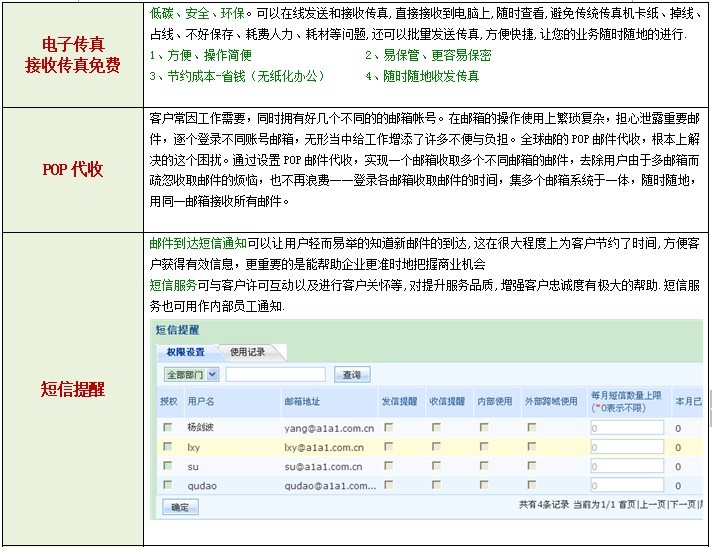Screen dimensions: 712x547
Task: Click monthly SMS limit field for qudao
Action: pos(627,485)
